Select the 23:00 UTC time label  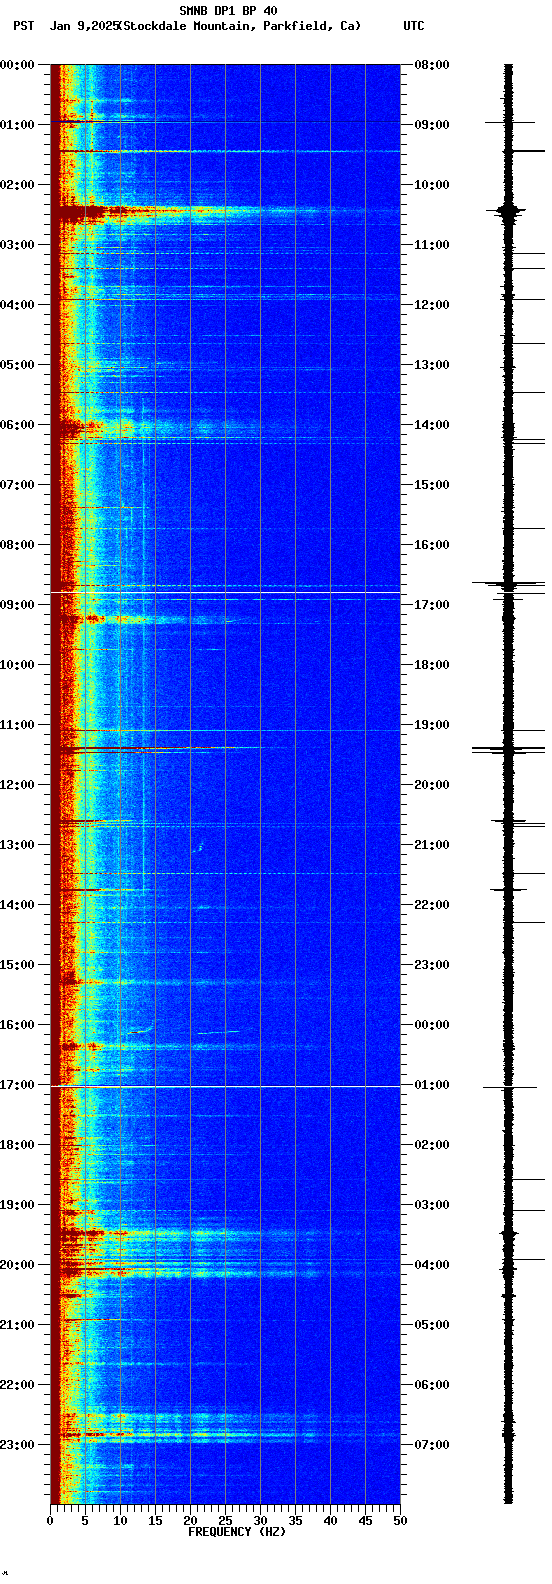click(432, 965)
